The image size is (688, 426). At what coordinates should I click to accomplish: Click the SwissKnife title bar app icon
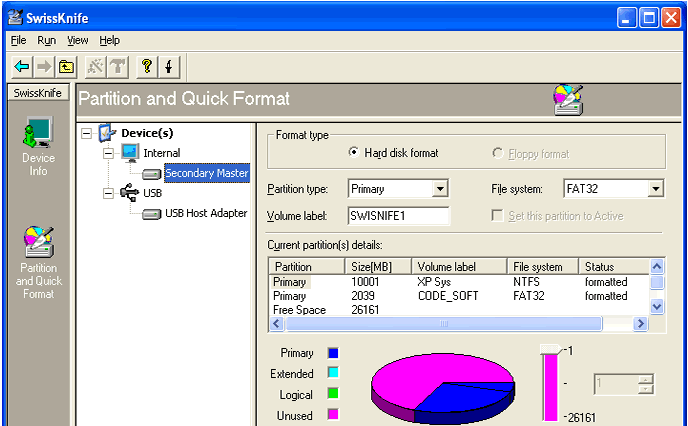15,18
